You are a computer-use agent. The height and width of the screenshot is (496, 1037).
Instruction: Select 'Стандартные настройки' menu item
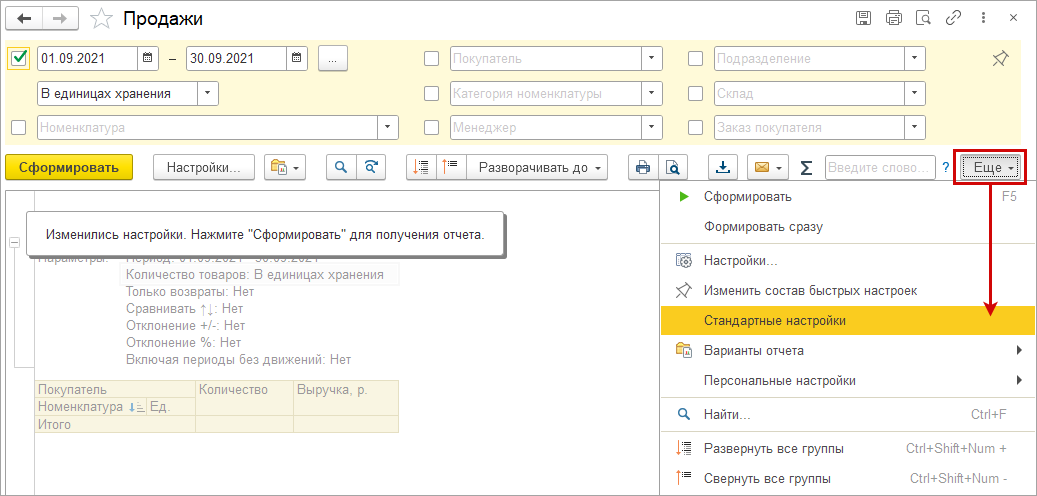point(775,321)
